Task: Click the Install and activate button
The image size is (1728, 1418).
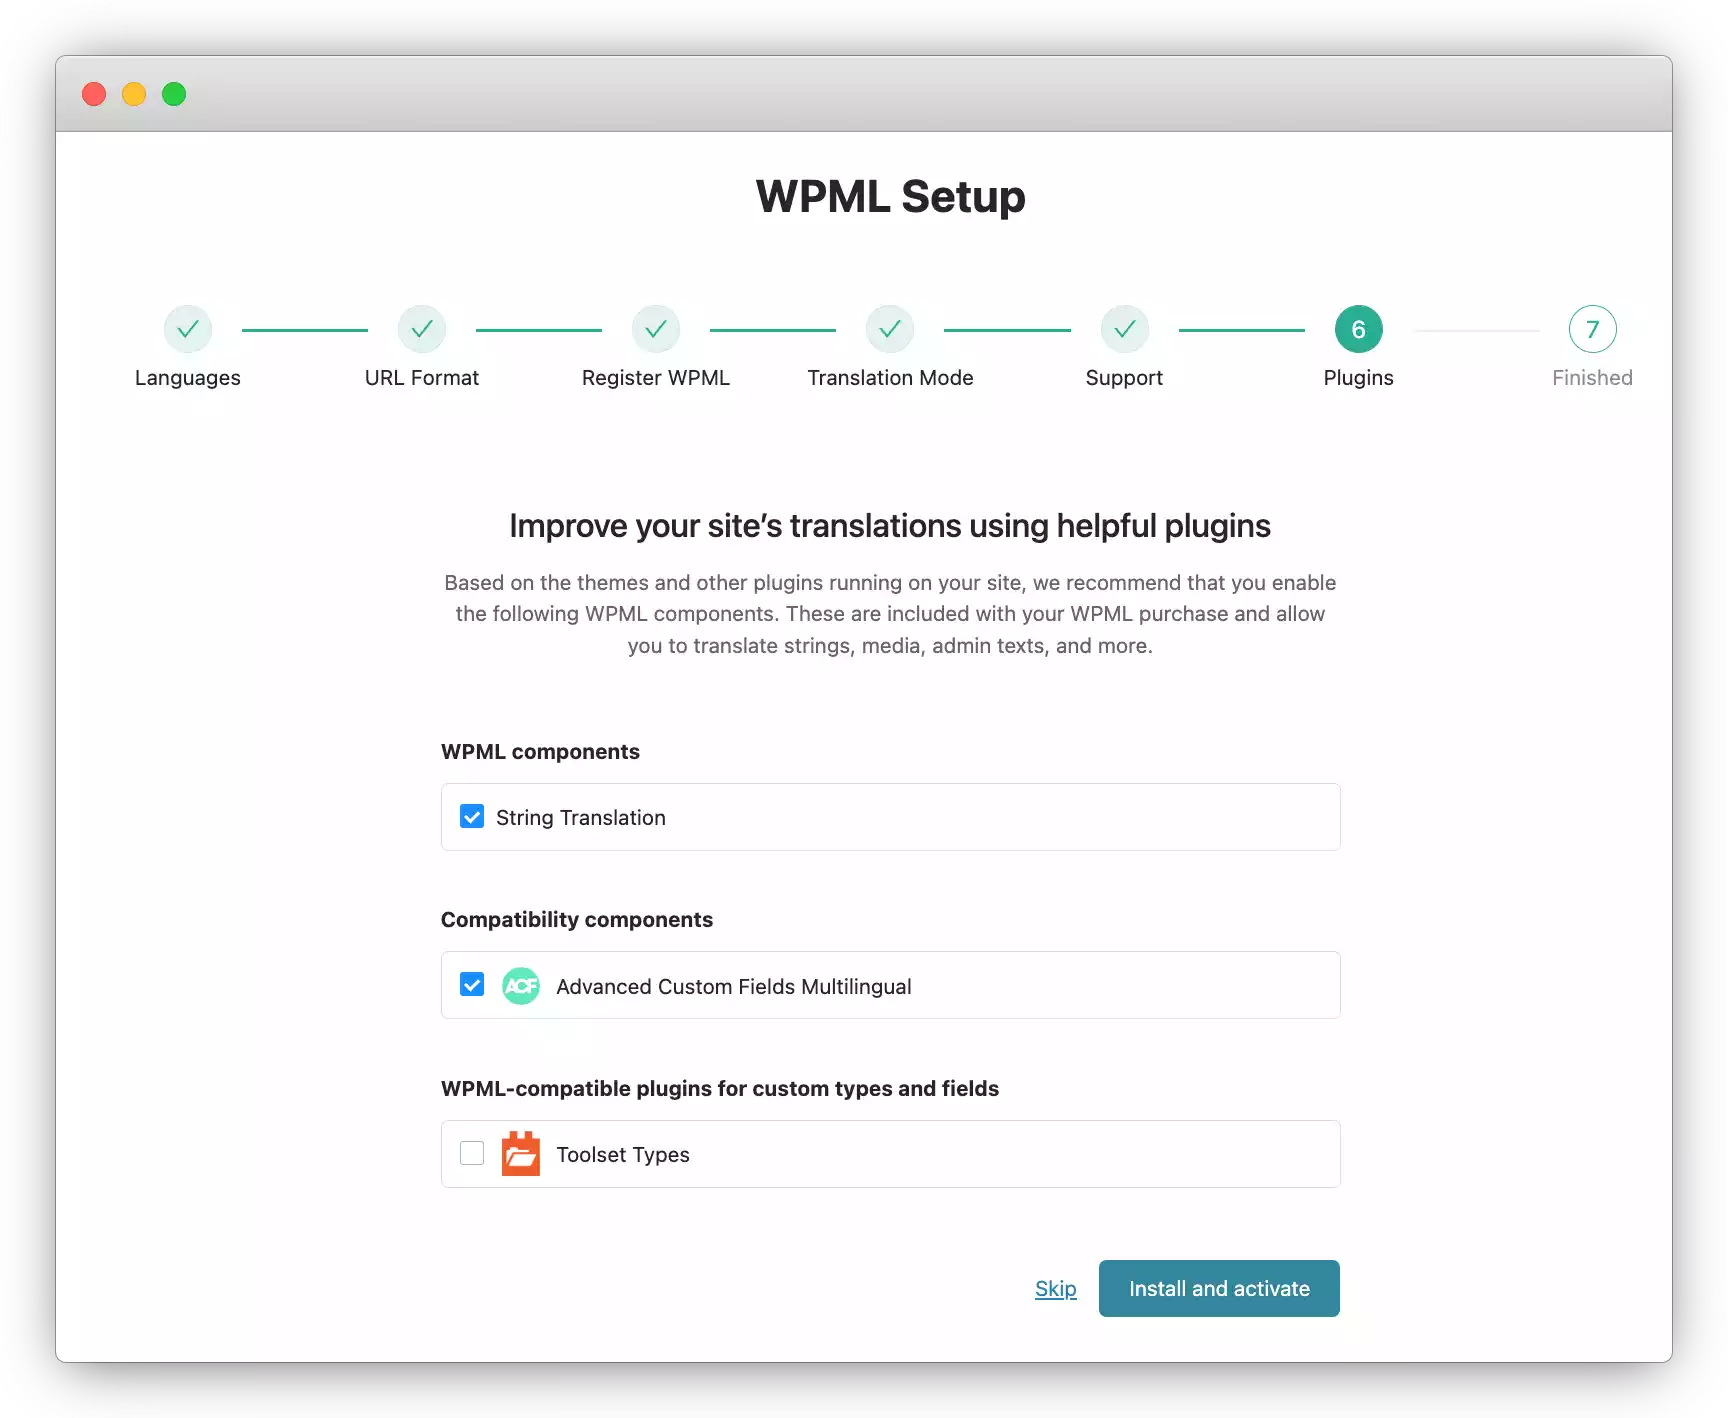Action: coord(1219,1288)
